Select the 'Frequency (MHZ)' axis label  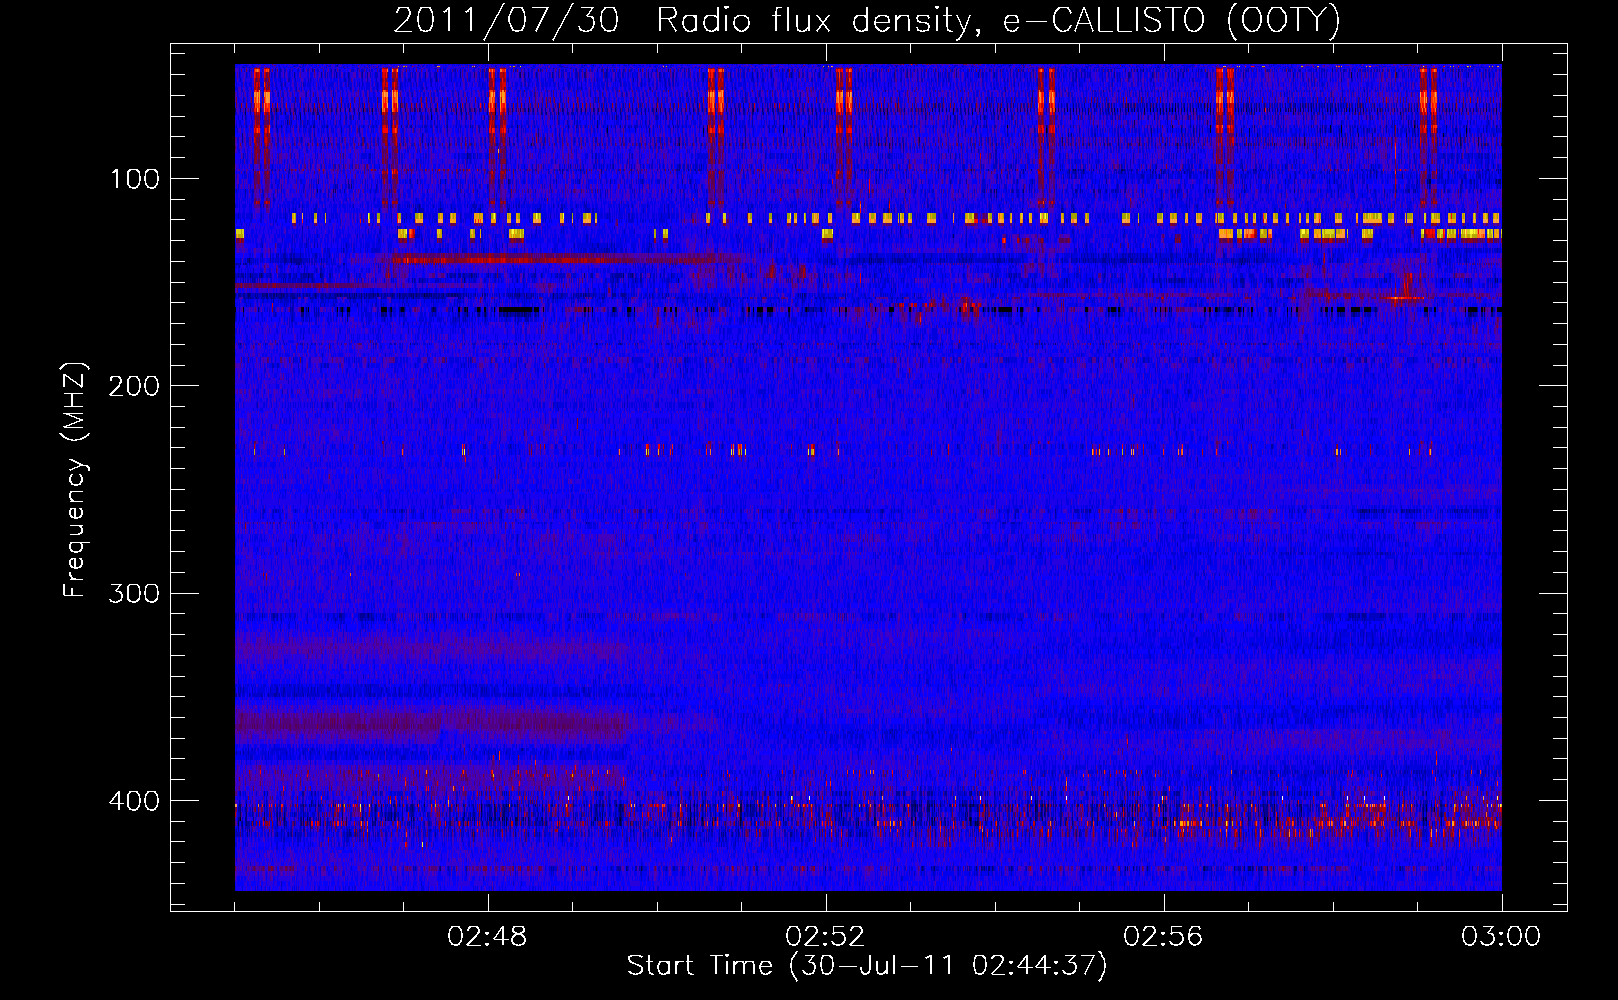(75, 480)
